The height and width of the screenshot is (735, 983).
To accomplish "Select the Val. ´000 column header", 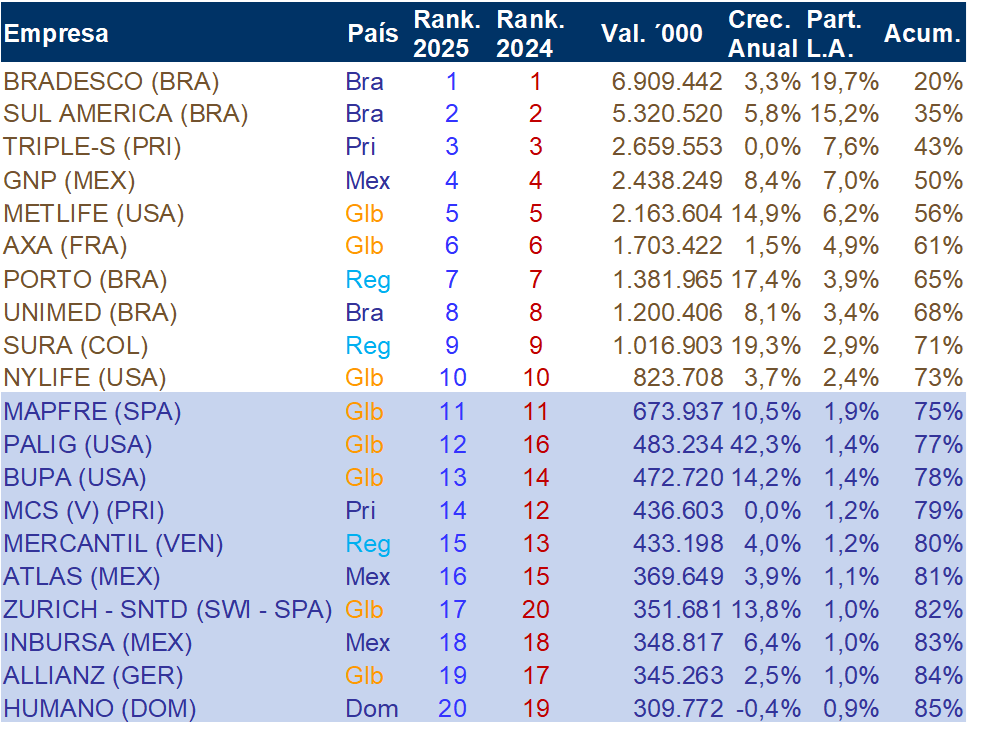I will pyautogui.click(x=652, y=33).
